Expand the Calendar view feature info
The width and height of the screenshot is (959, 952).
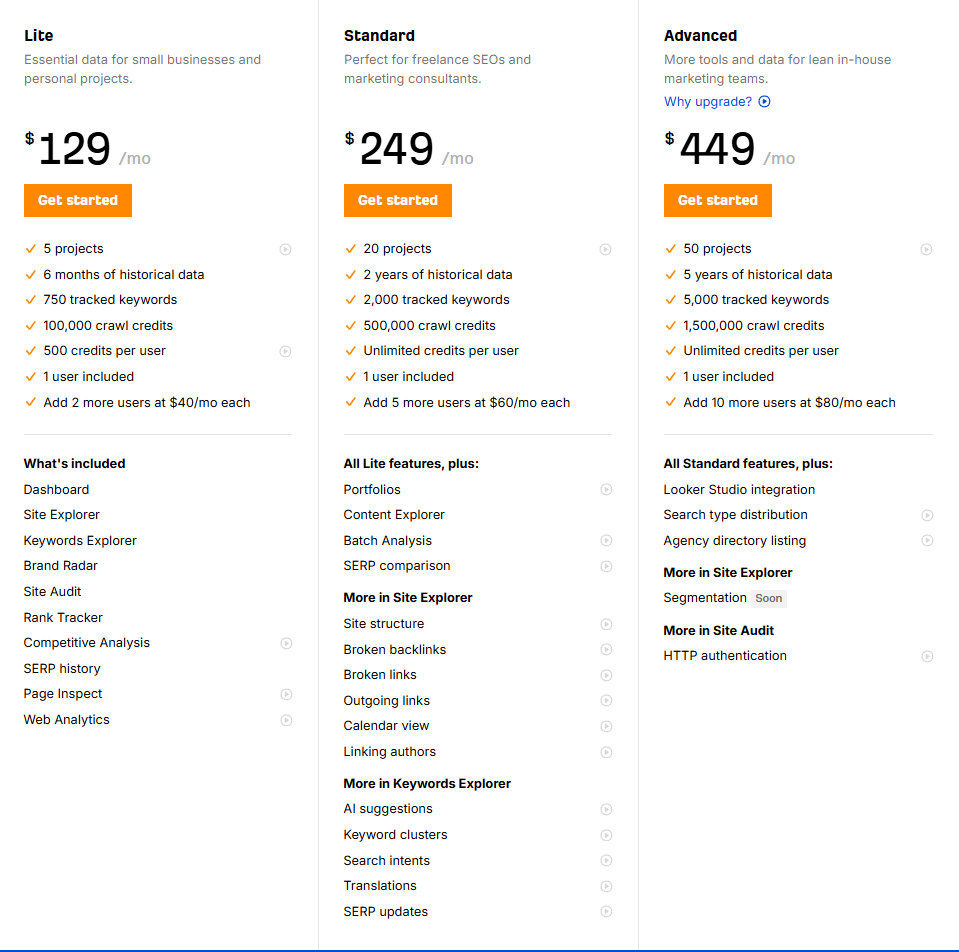[x=606, y=725]
